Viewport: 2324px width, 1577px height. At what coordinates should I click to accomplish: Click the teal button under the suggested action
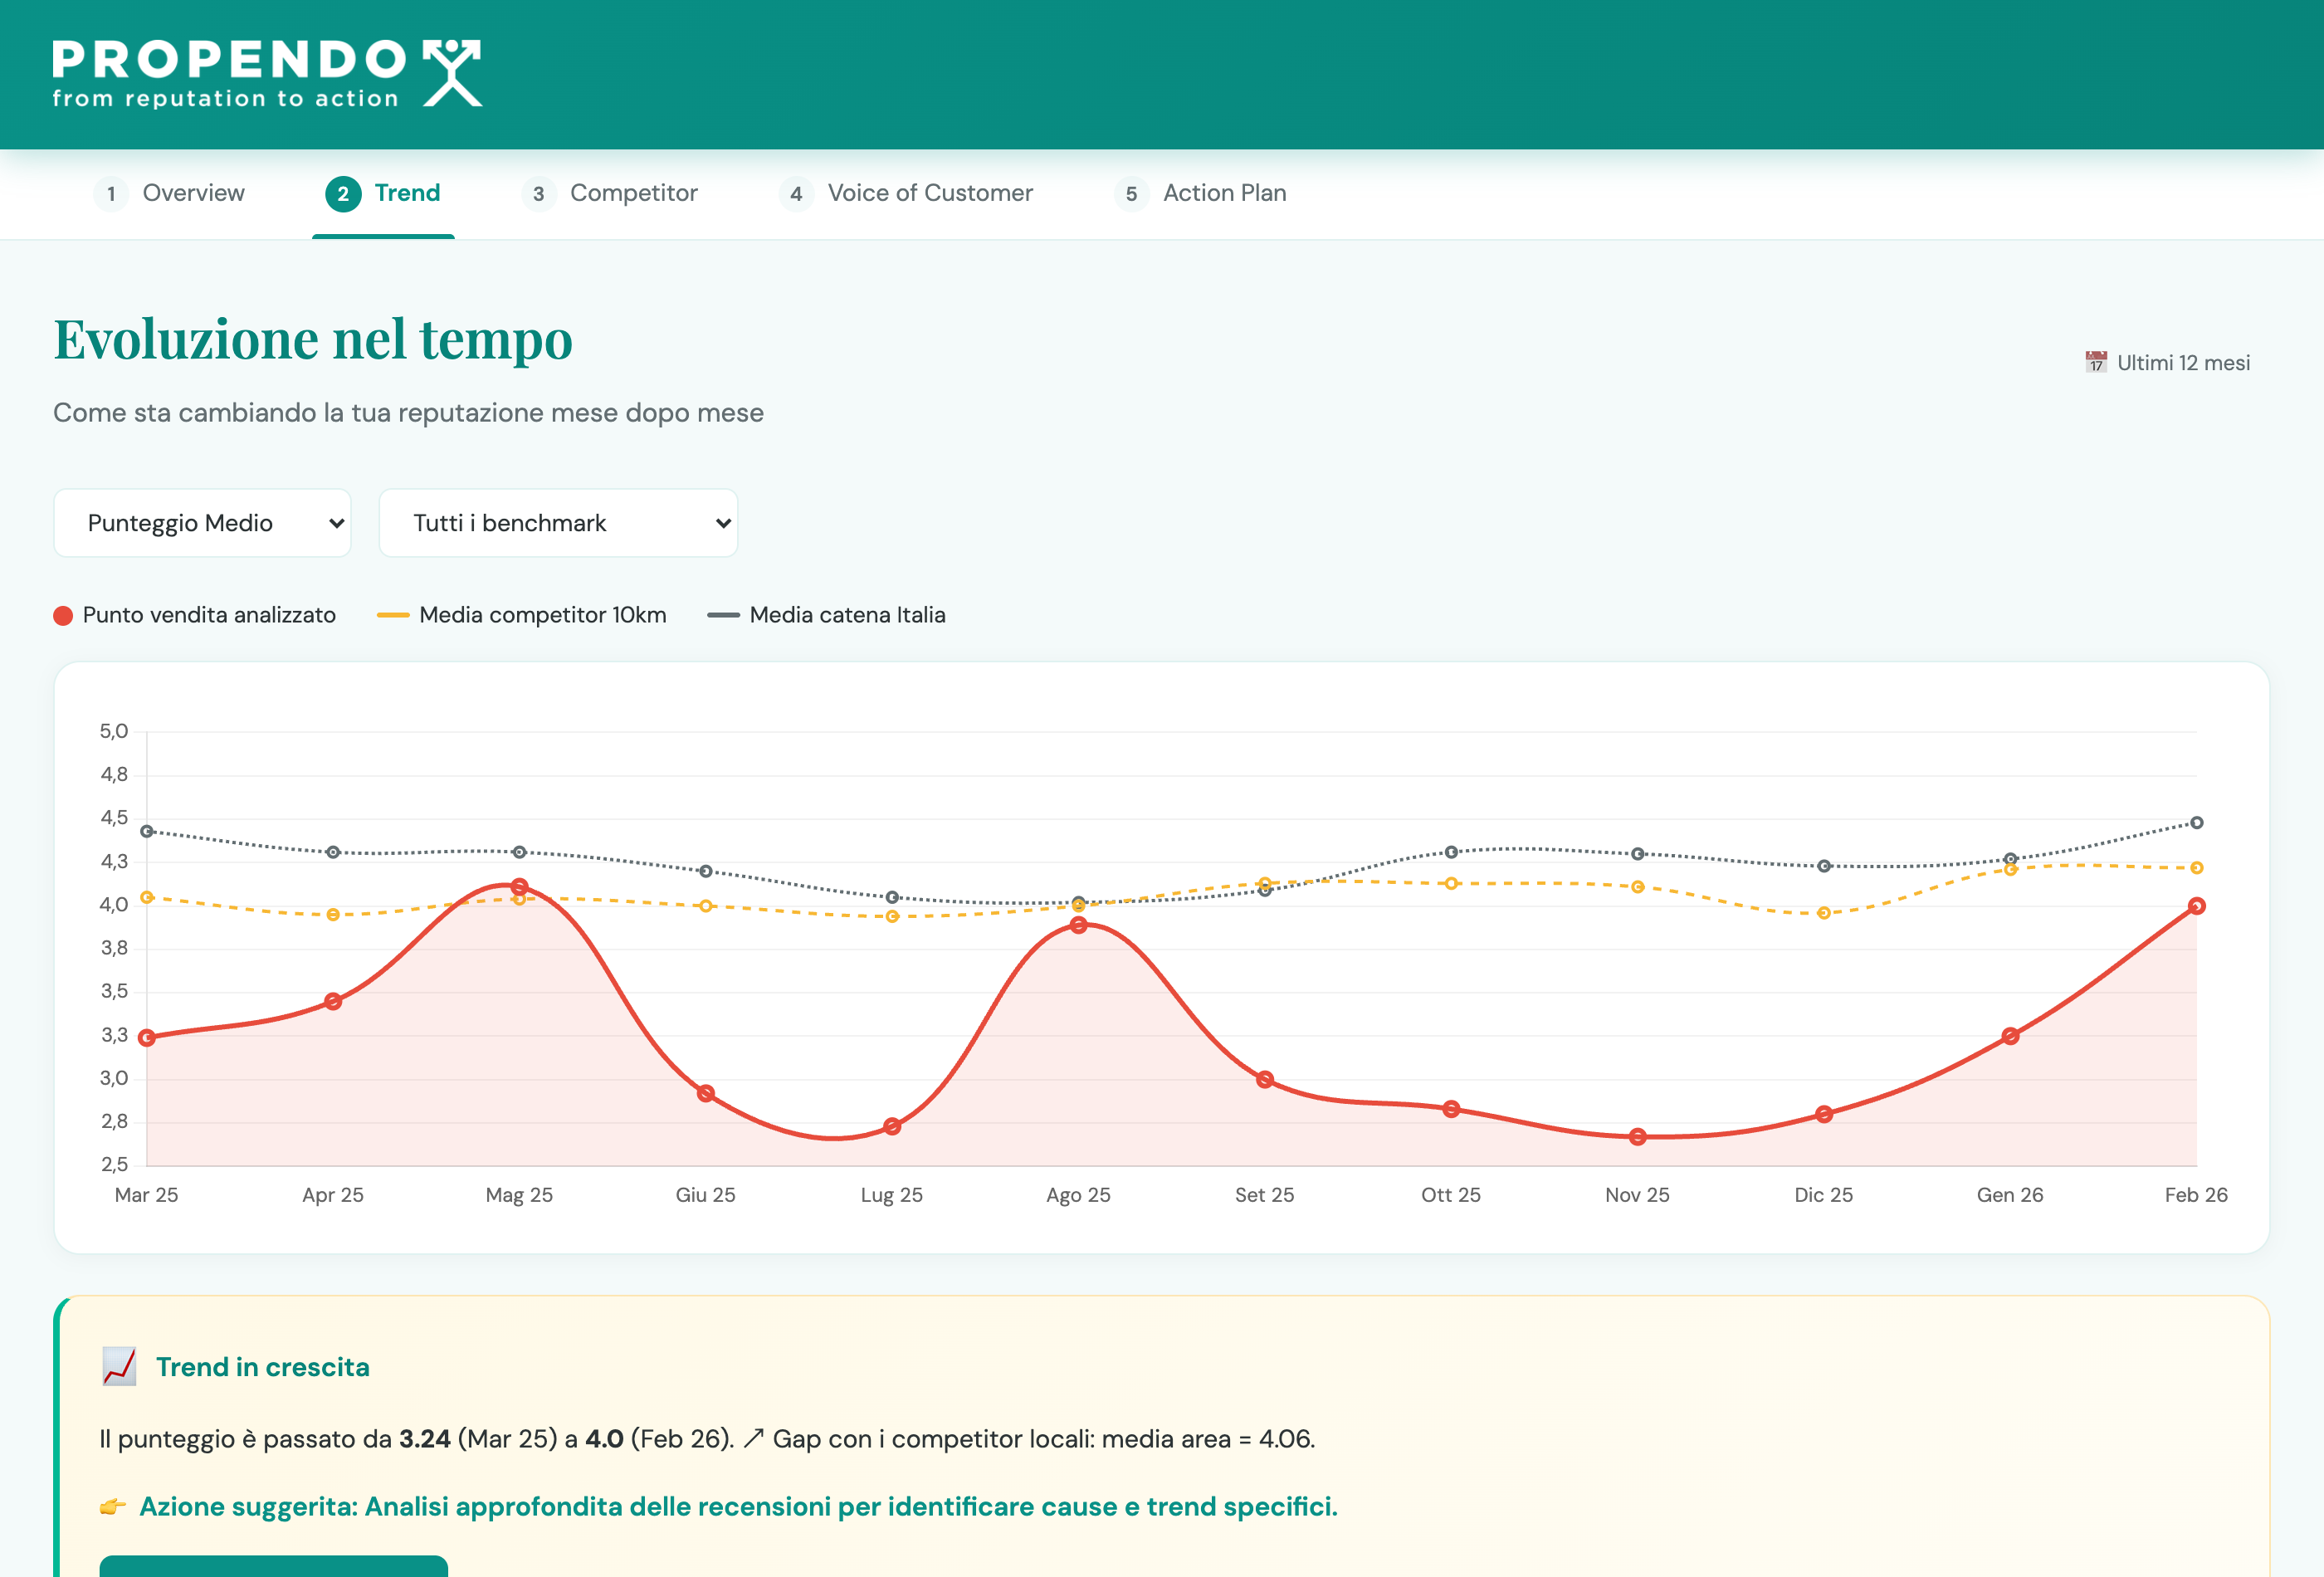pos(274,1566)
